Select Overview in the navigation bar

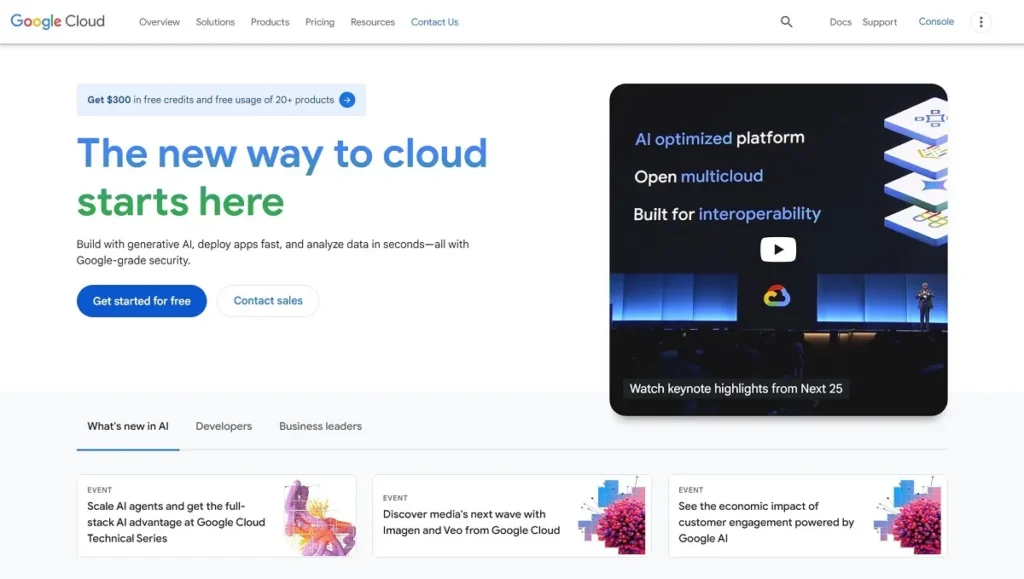(x=159, y=21)
